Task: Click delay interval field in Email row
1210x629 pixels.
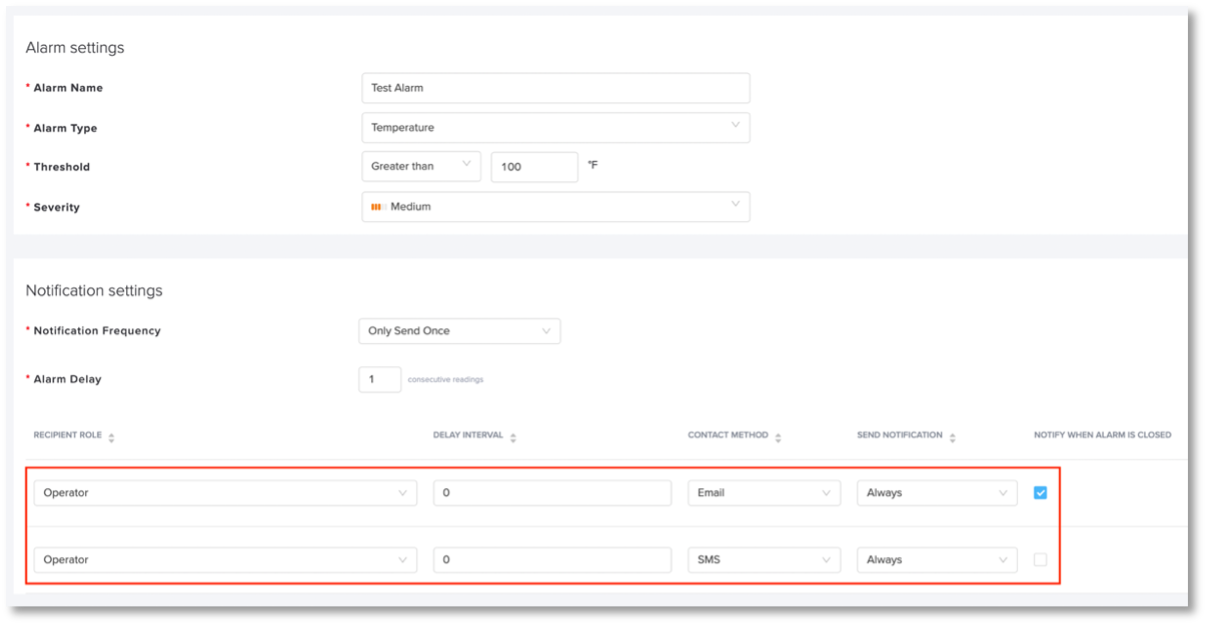Action: [x=552, y=493]
